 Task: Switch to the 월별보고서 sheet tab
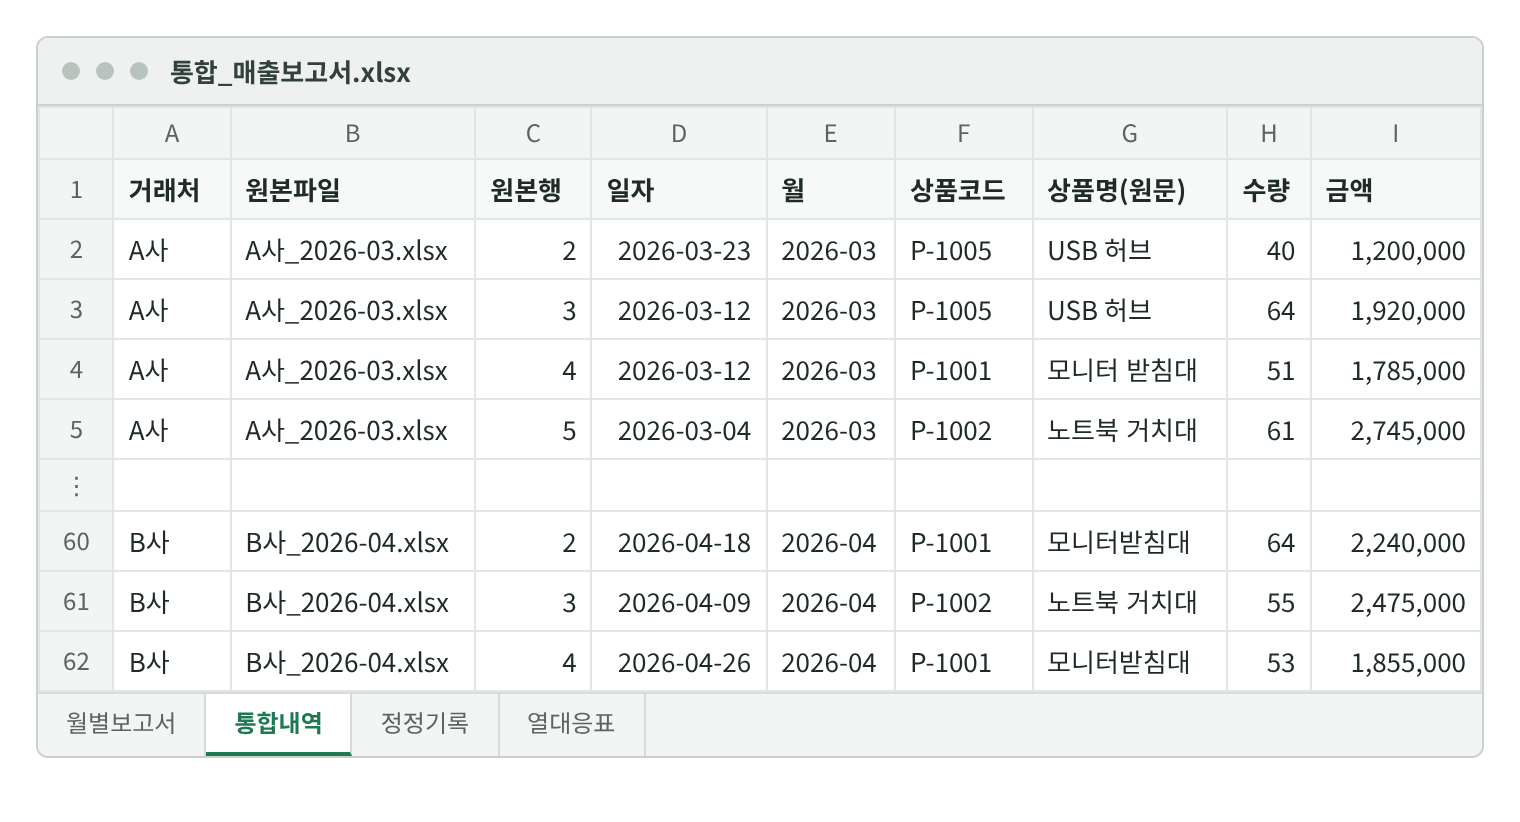tap(121, 723)
